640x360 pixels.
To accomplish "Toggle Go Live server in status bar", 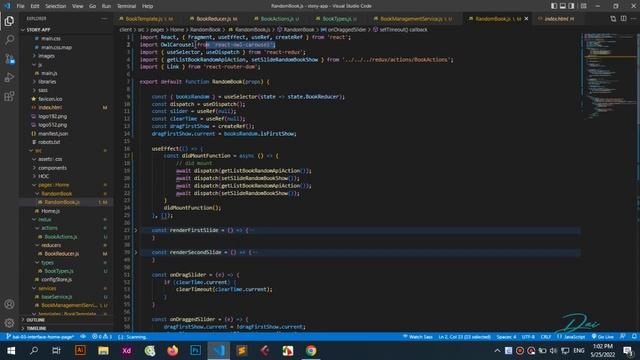I will [602, 337].
